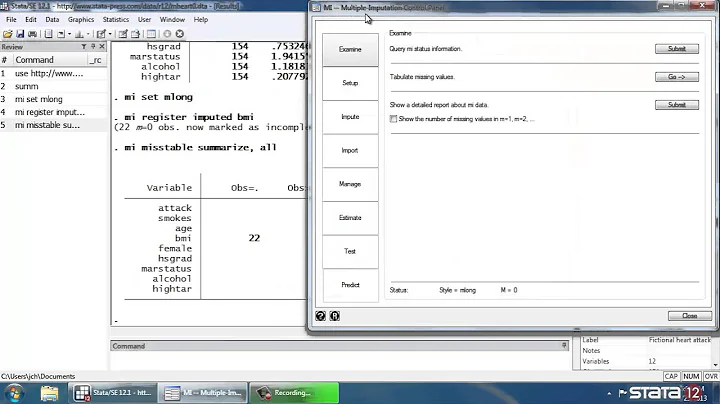Open the Edit menu
The height and width of the screenshot is (404, 720).
click(x=31, y=20)
